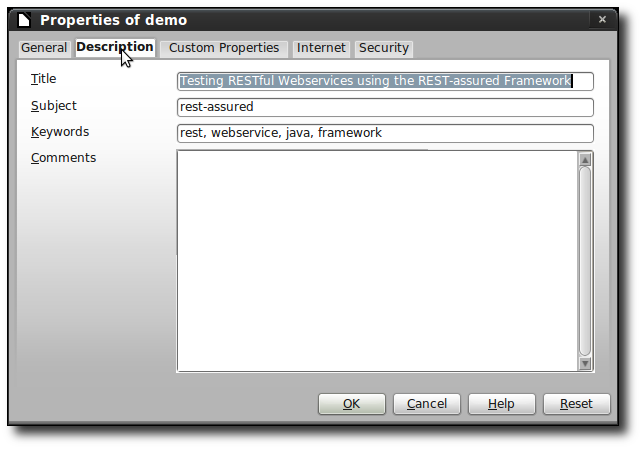Click into the Title text field
The image size is (642, 449).
coord(385,81)
